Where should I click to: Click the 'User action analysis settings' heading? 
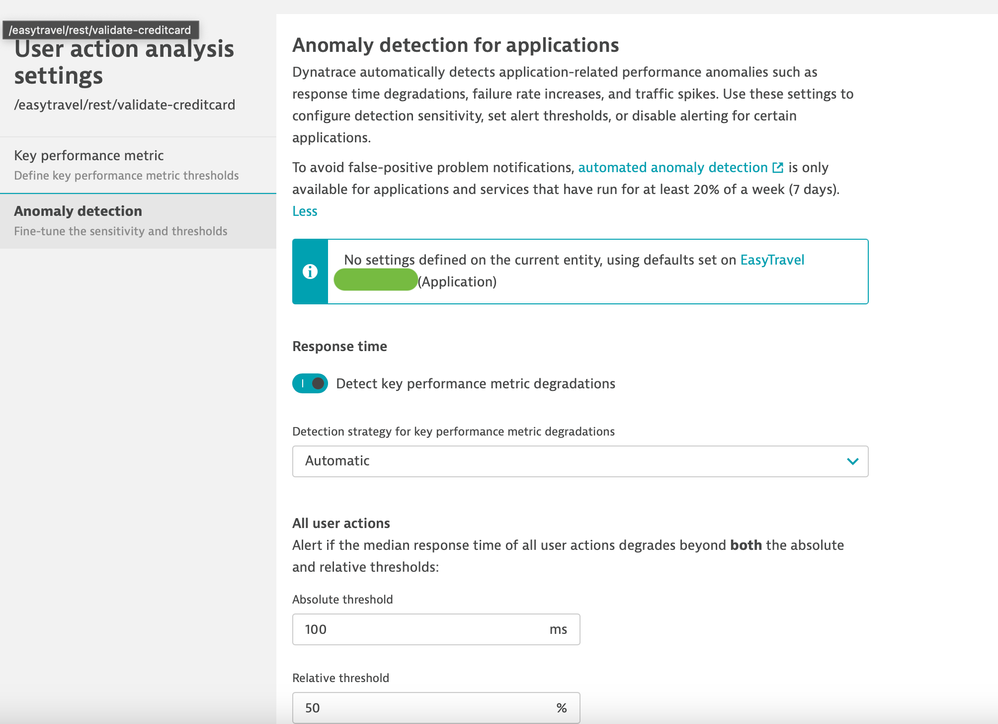pos(124,62)
